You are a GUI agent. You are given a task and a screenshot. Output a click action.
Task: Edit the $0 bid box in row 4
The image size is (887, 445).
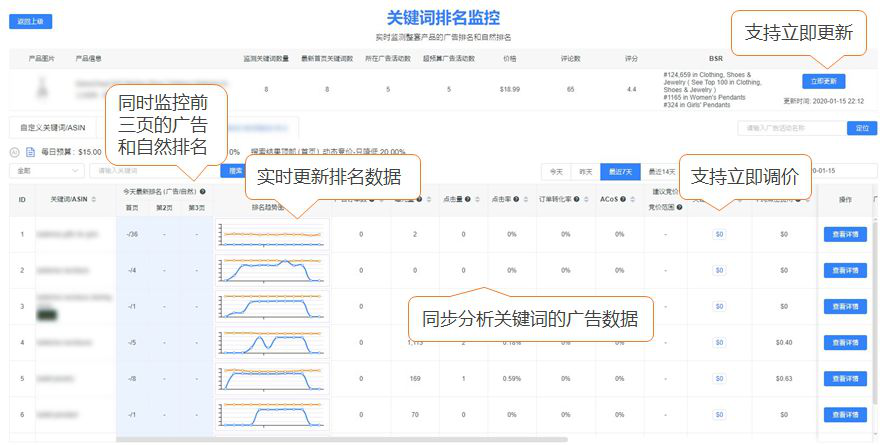tap(719, 343)
